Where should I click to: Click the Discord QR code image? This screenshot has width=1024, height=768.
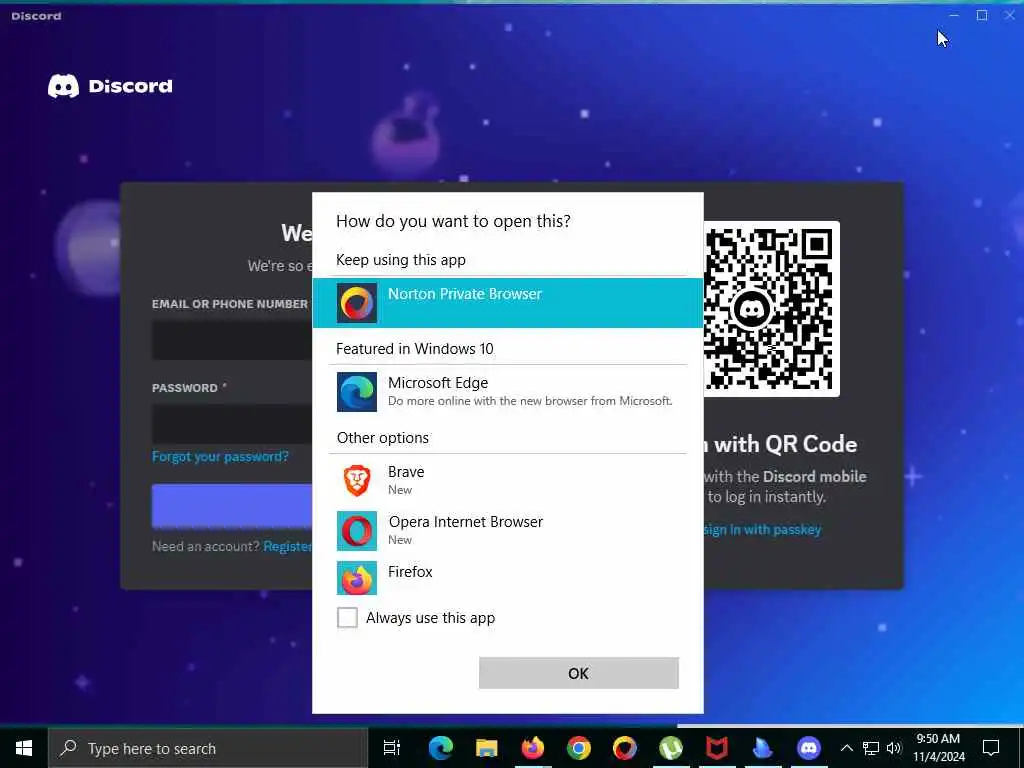click(x=771, y=309)
